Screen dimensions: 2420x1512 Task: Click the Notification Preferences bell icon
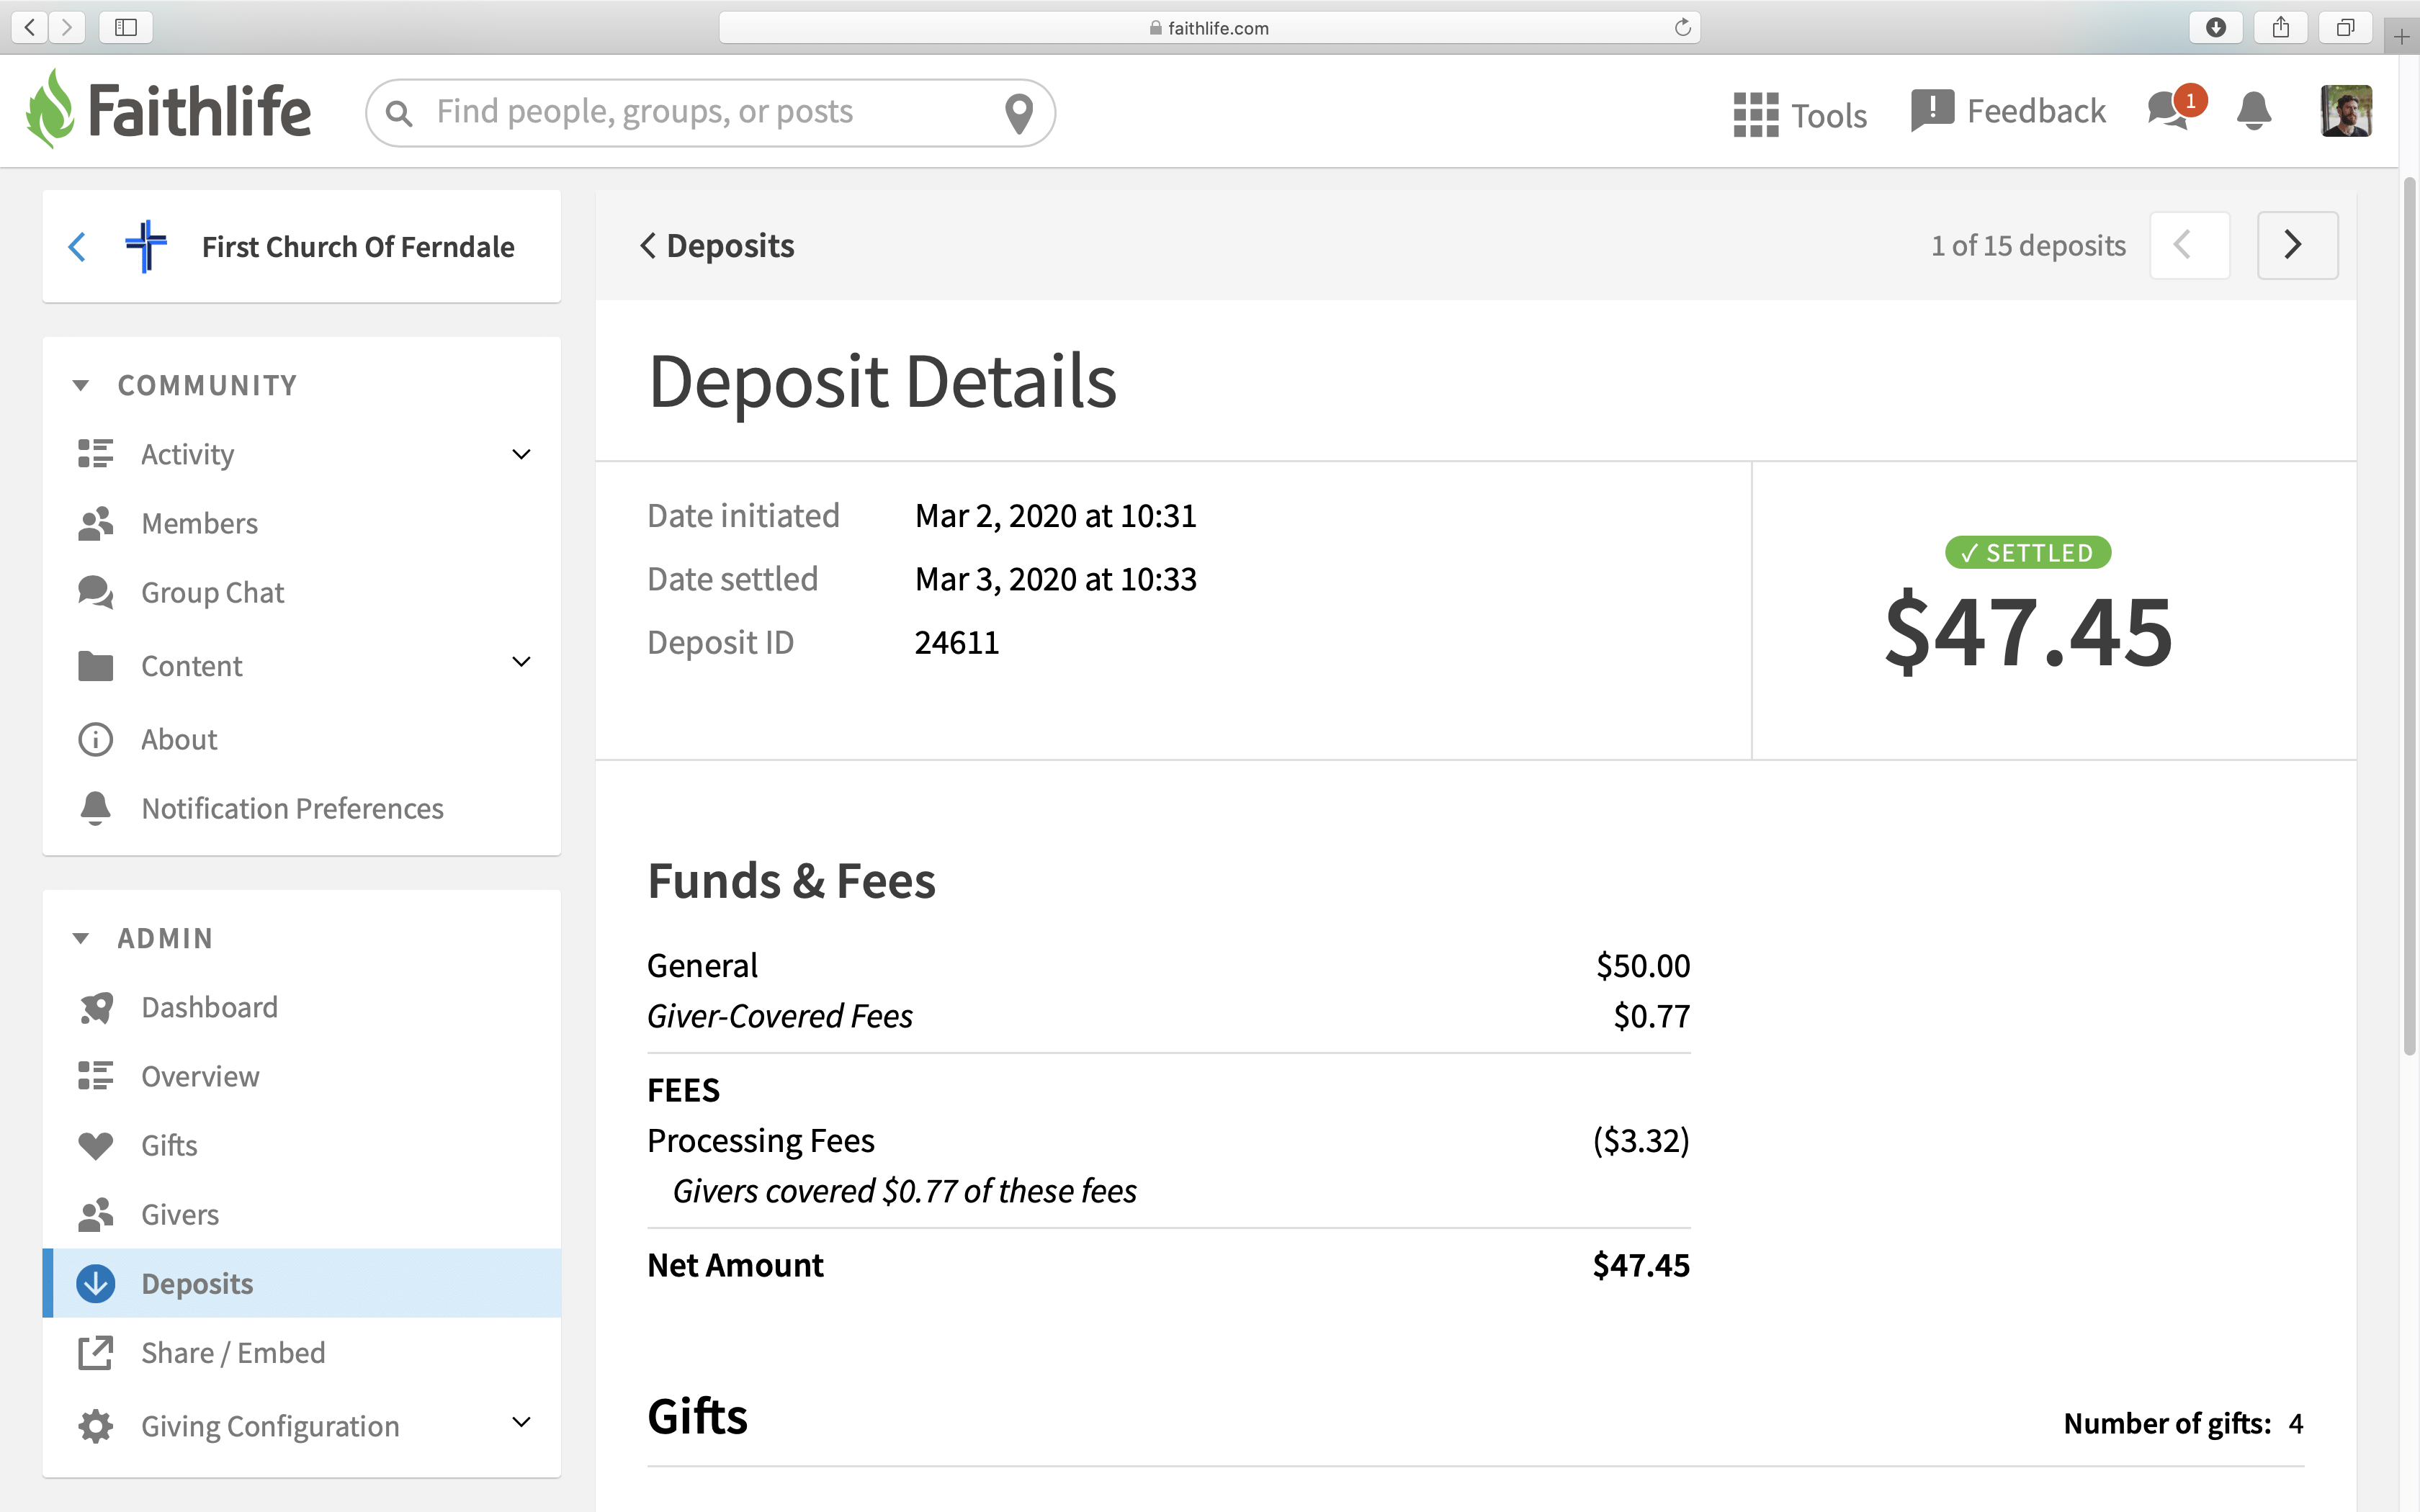(95, 807)
